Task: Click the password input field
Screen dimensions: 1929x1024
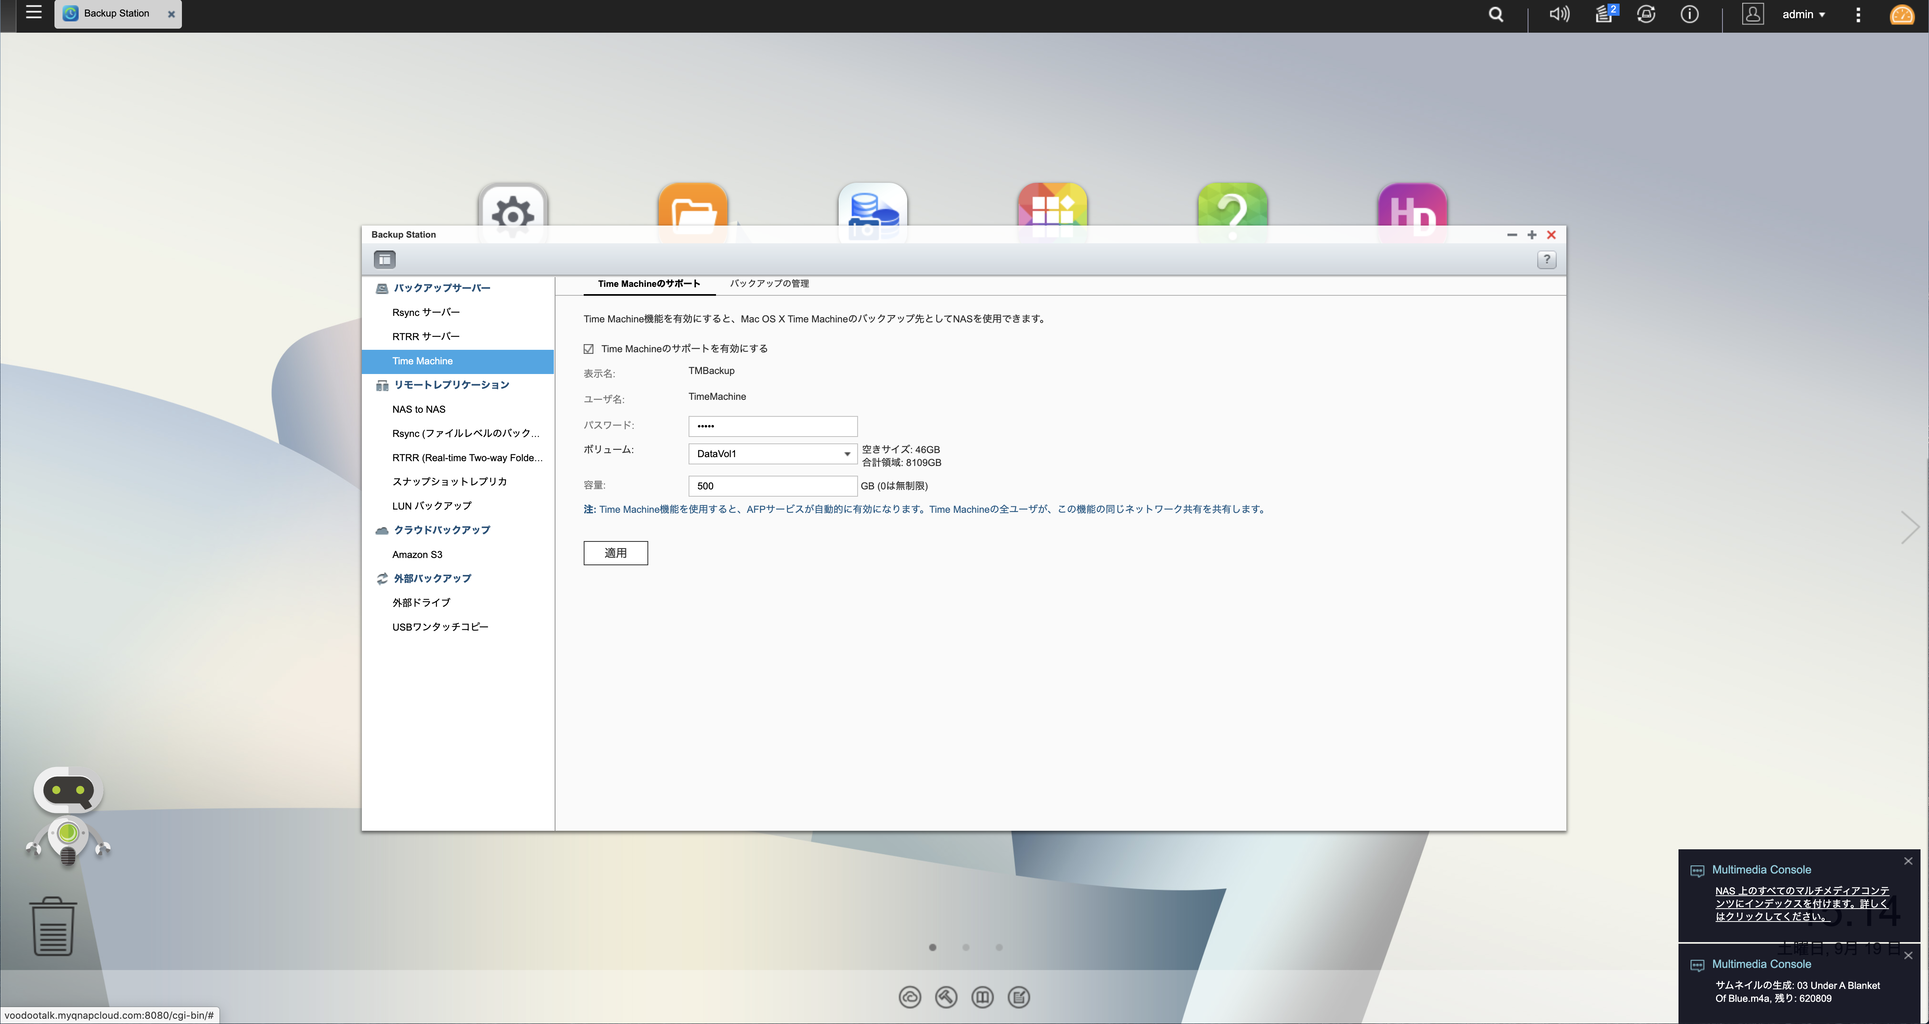Action: (772, 426)
